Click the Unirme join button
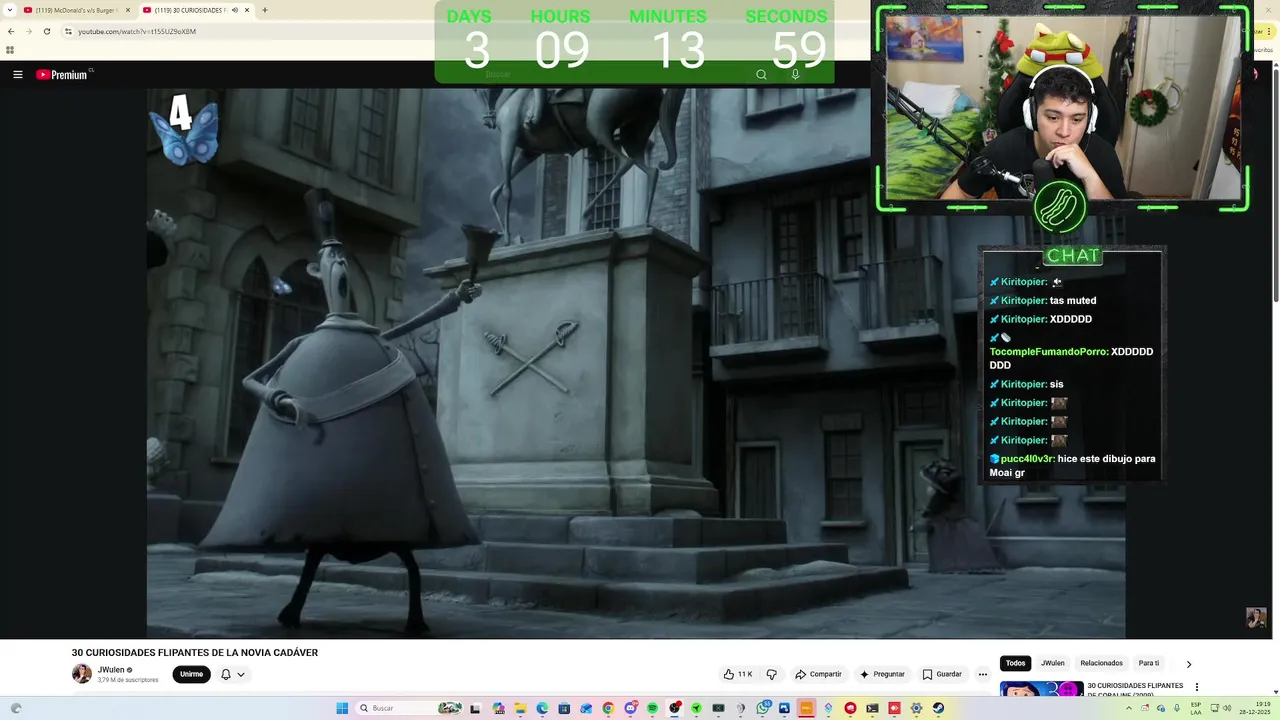1280x720 pixels. click(191, 674)
